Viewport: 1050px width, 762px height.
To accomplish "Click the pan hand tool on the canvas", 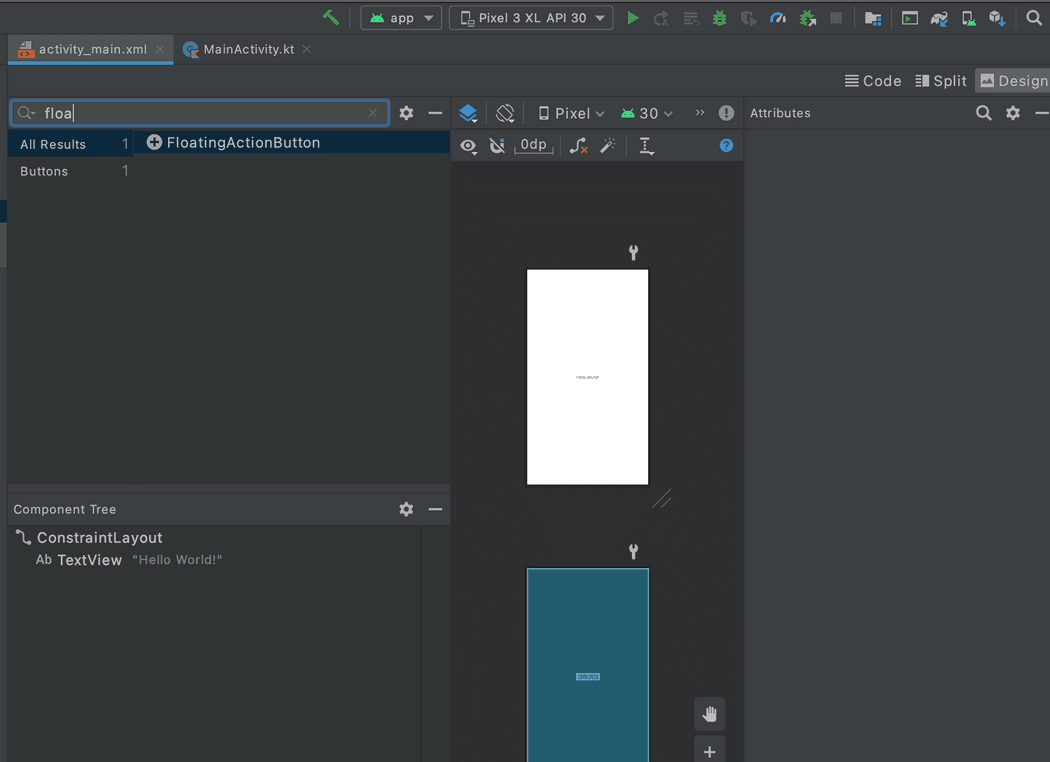I will point(709,714).
